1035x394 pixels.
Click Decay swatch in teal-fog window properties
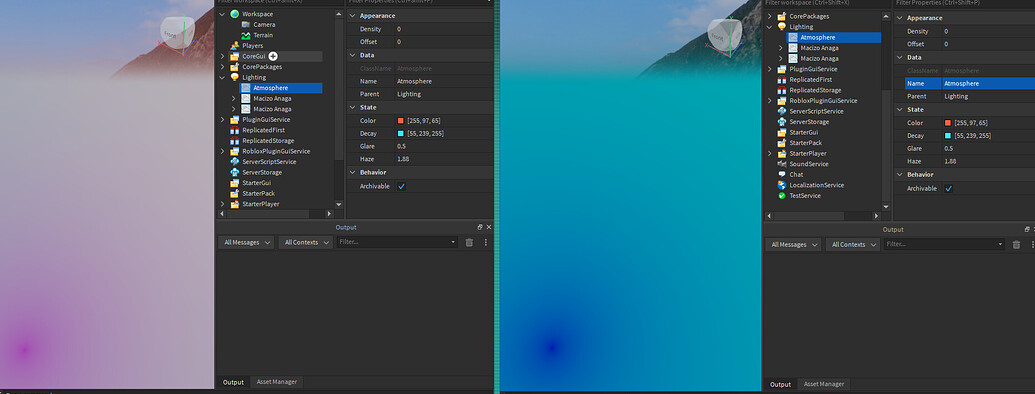(948, 135)
